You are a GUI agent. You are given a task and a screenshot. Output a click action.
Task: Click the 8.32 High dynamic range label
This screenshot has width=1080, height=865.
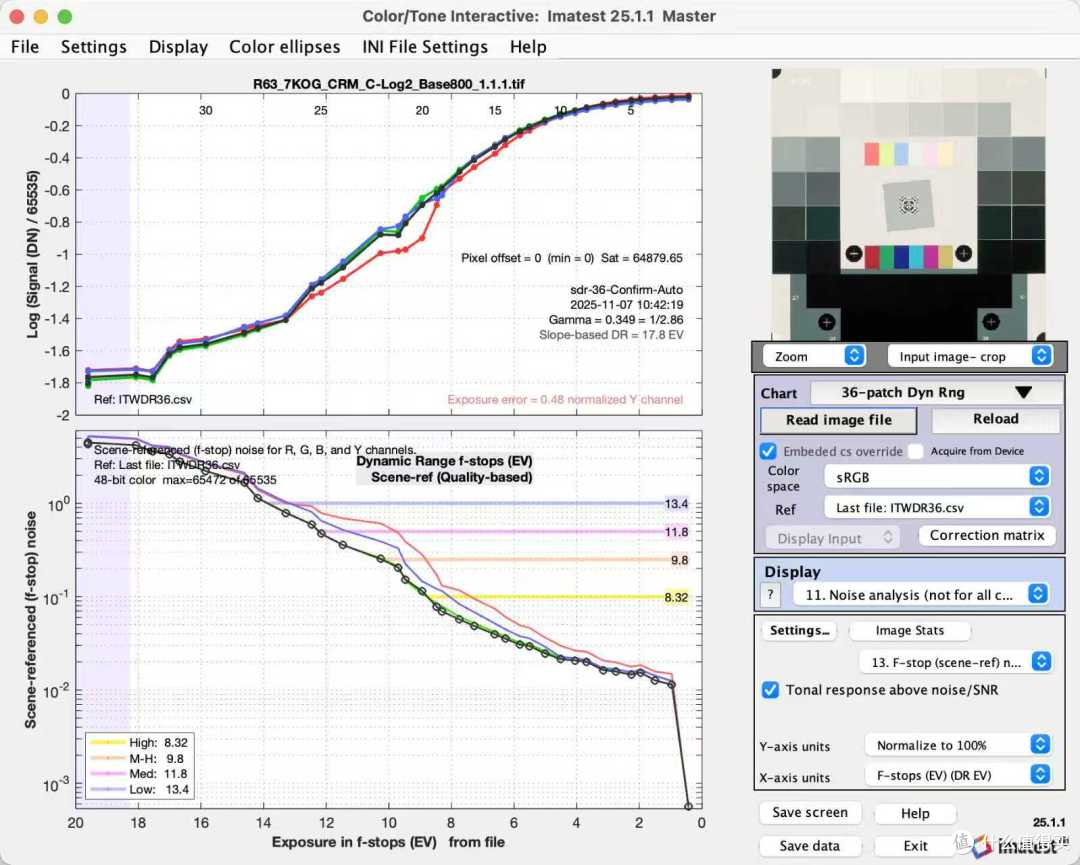tap(676, 597)
